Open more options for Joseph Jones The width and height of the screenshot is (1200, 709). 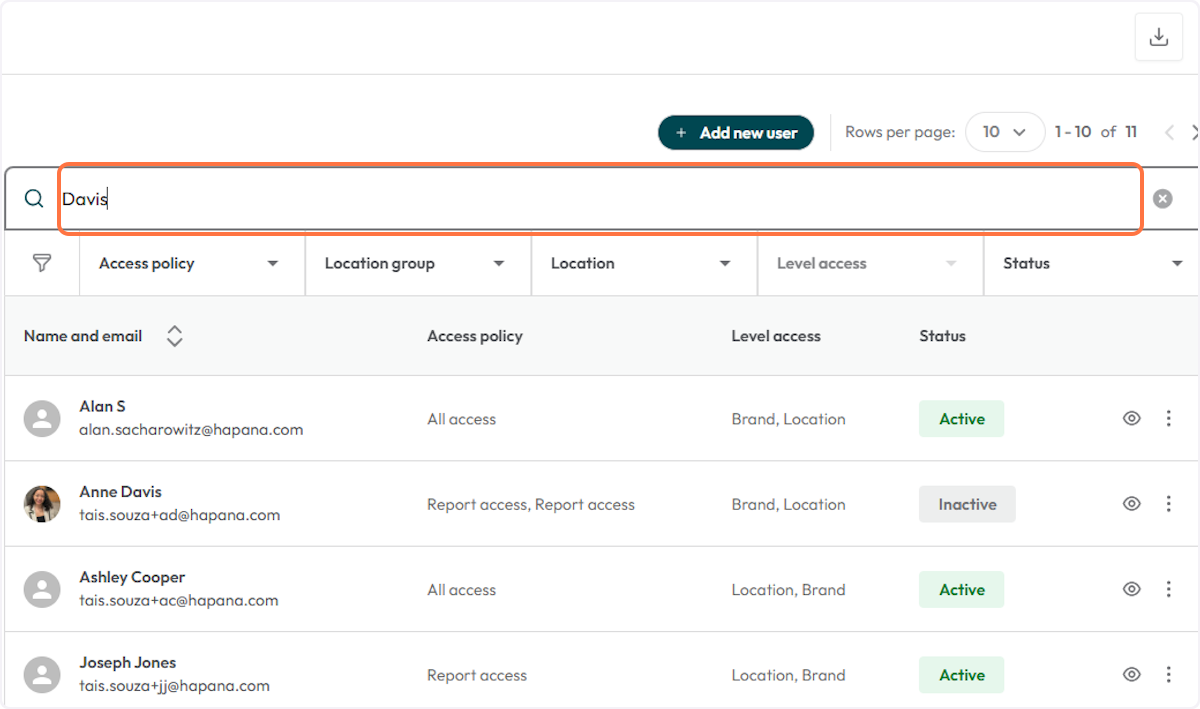(x=1168, y=675)
